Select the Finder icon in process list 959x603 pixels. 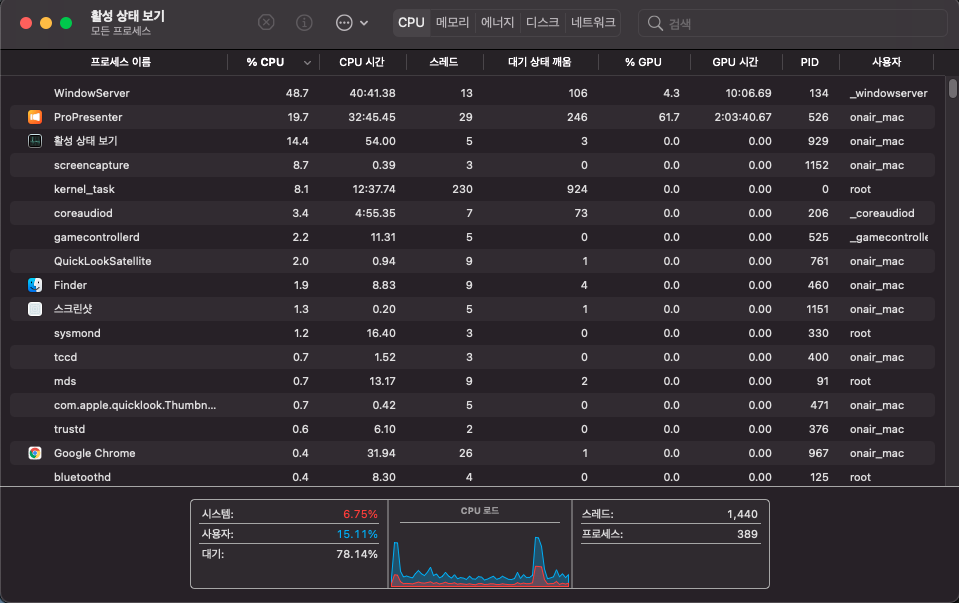pos(35,285)
